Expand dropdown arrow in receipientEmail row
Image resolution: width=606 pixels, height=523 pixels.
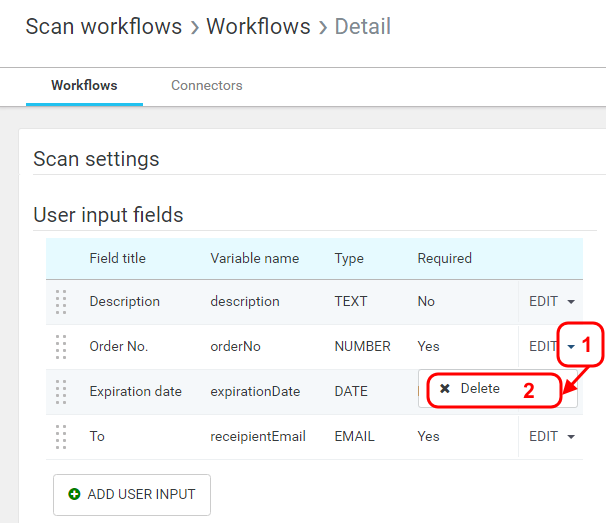571,437
